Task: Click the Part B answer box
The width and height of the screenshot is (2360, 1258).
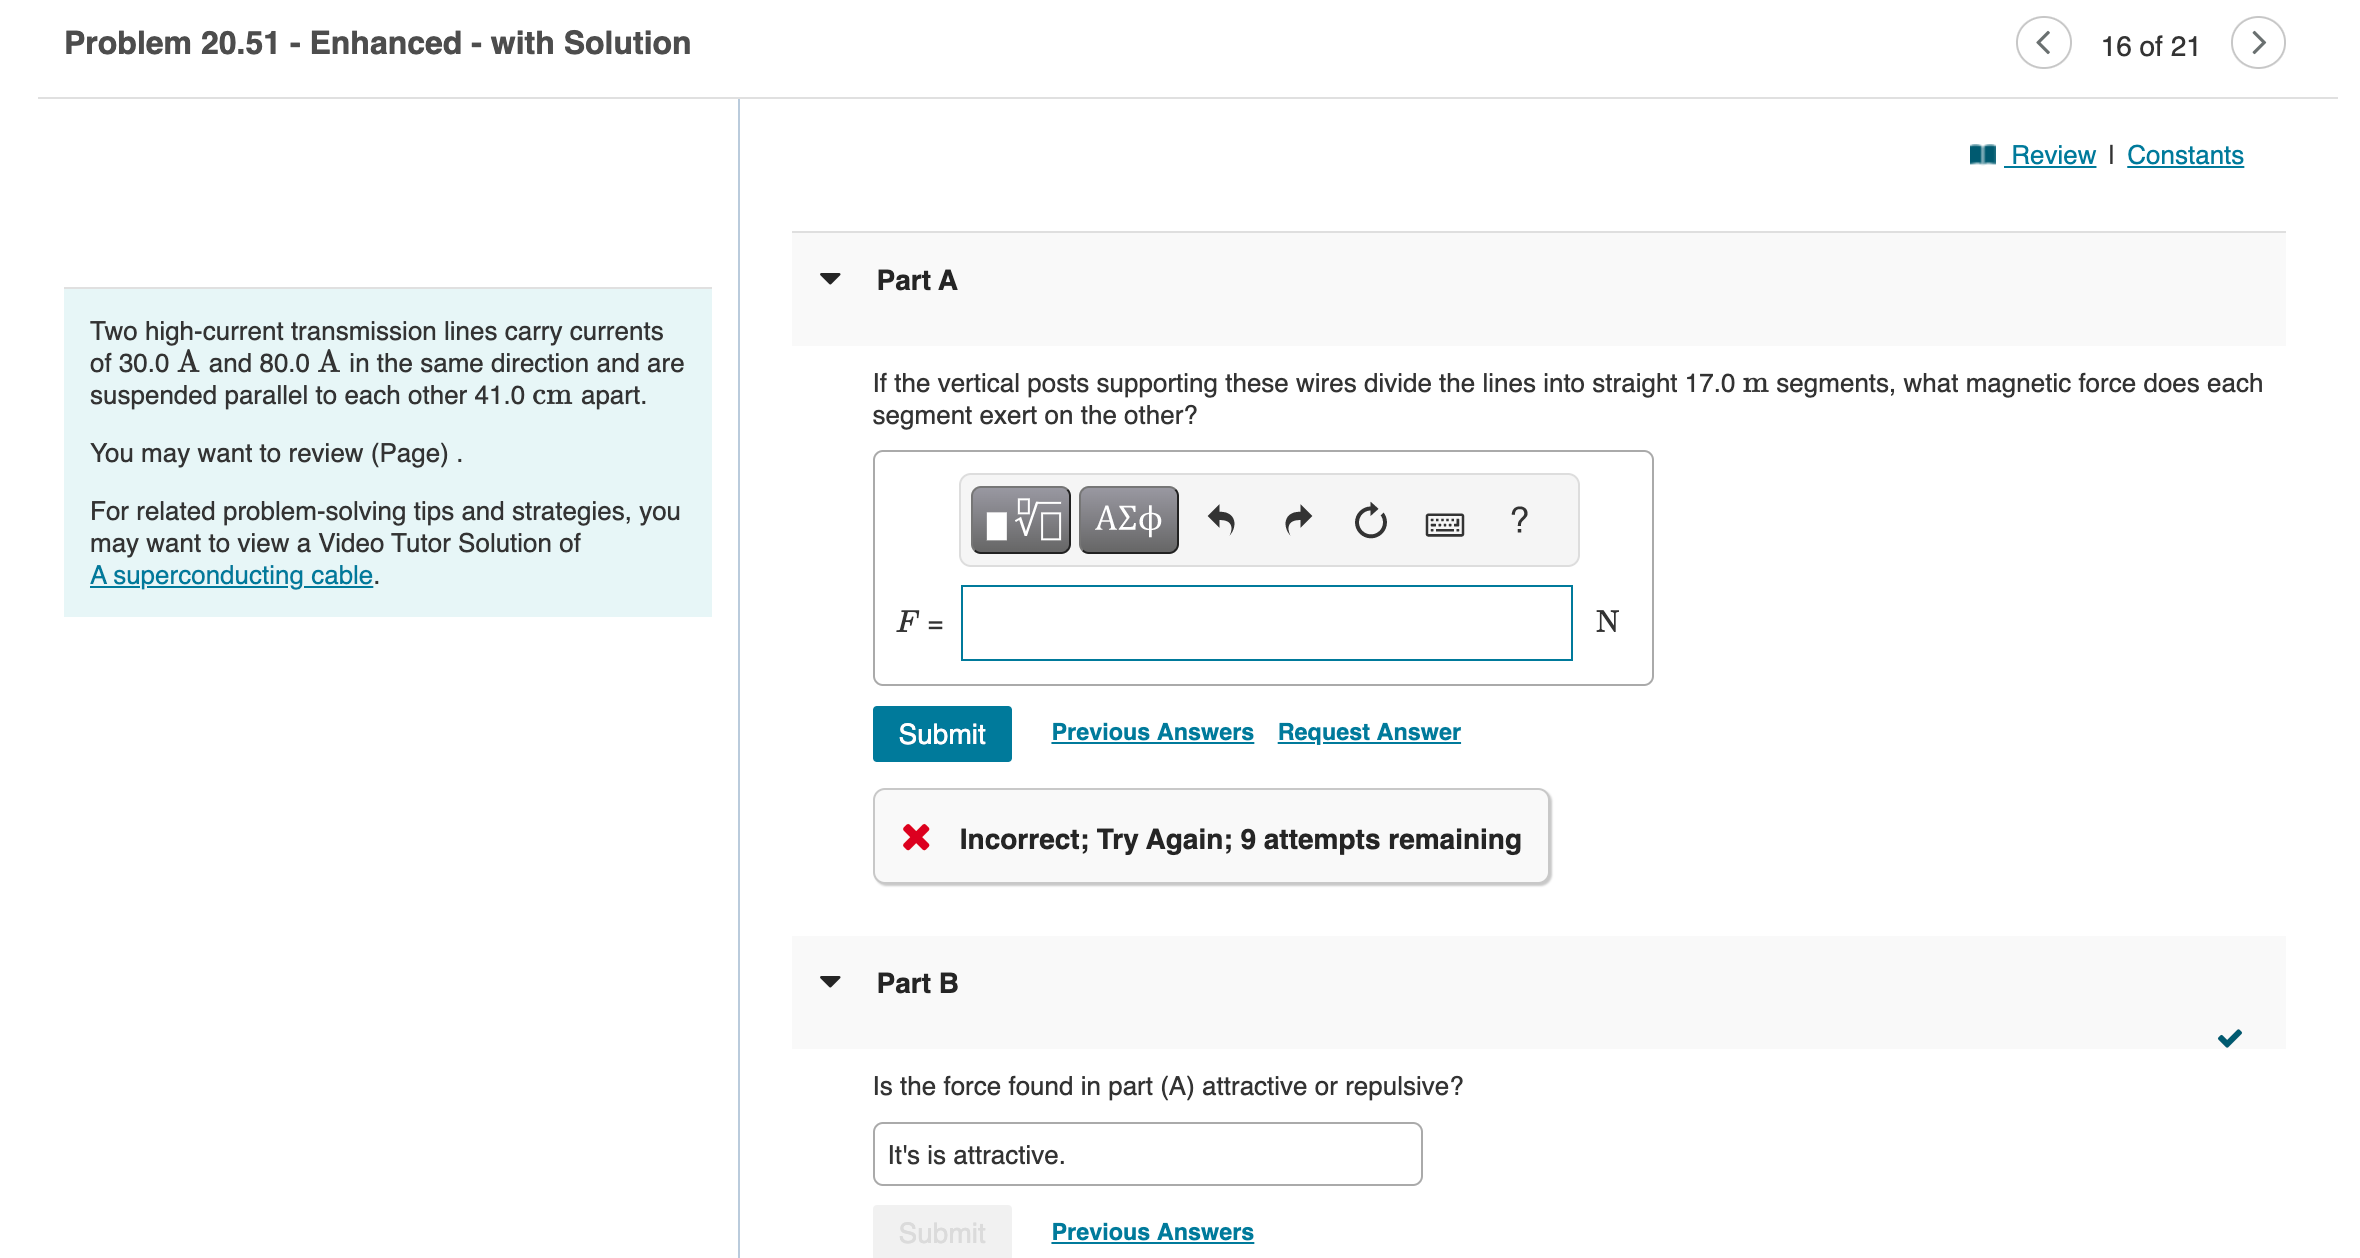Action: 1147,1154
